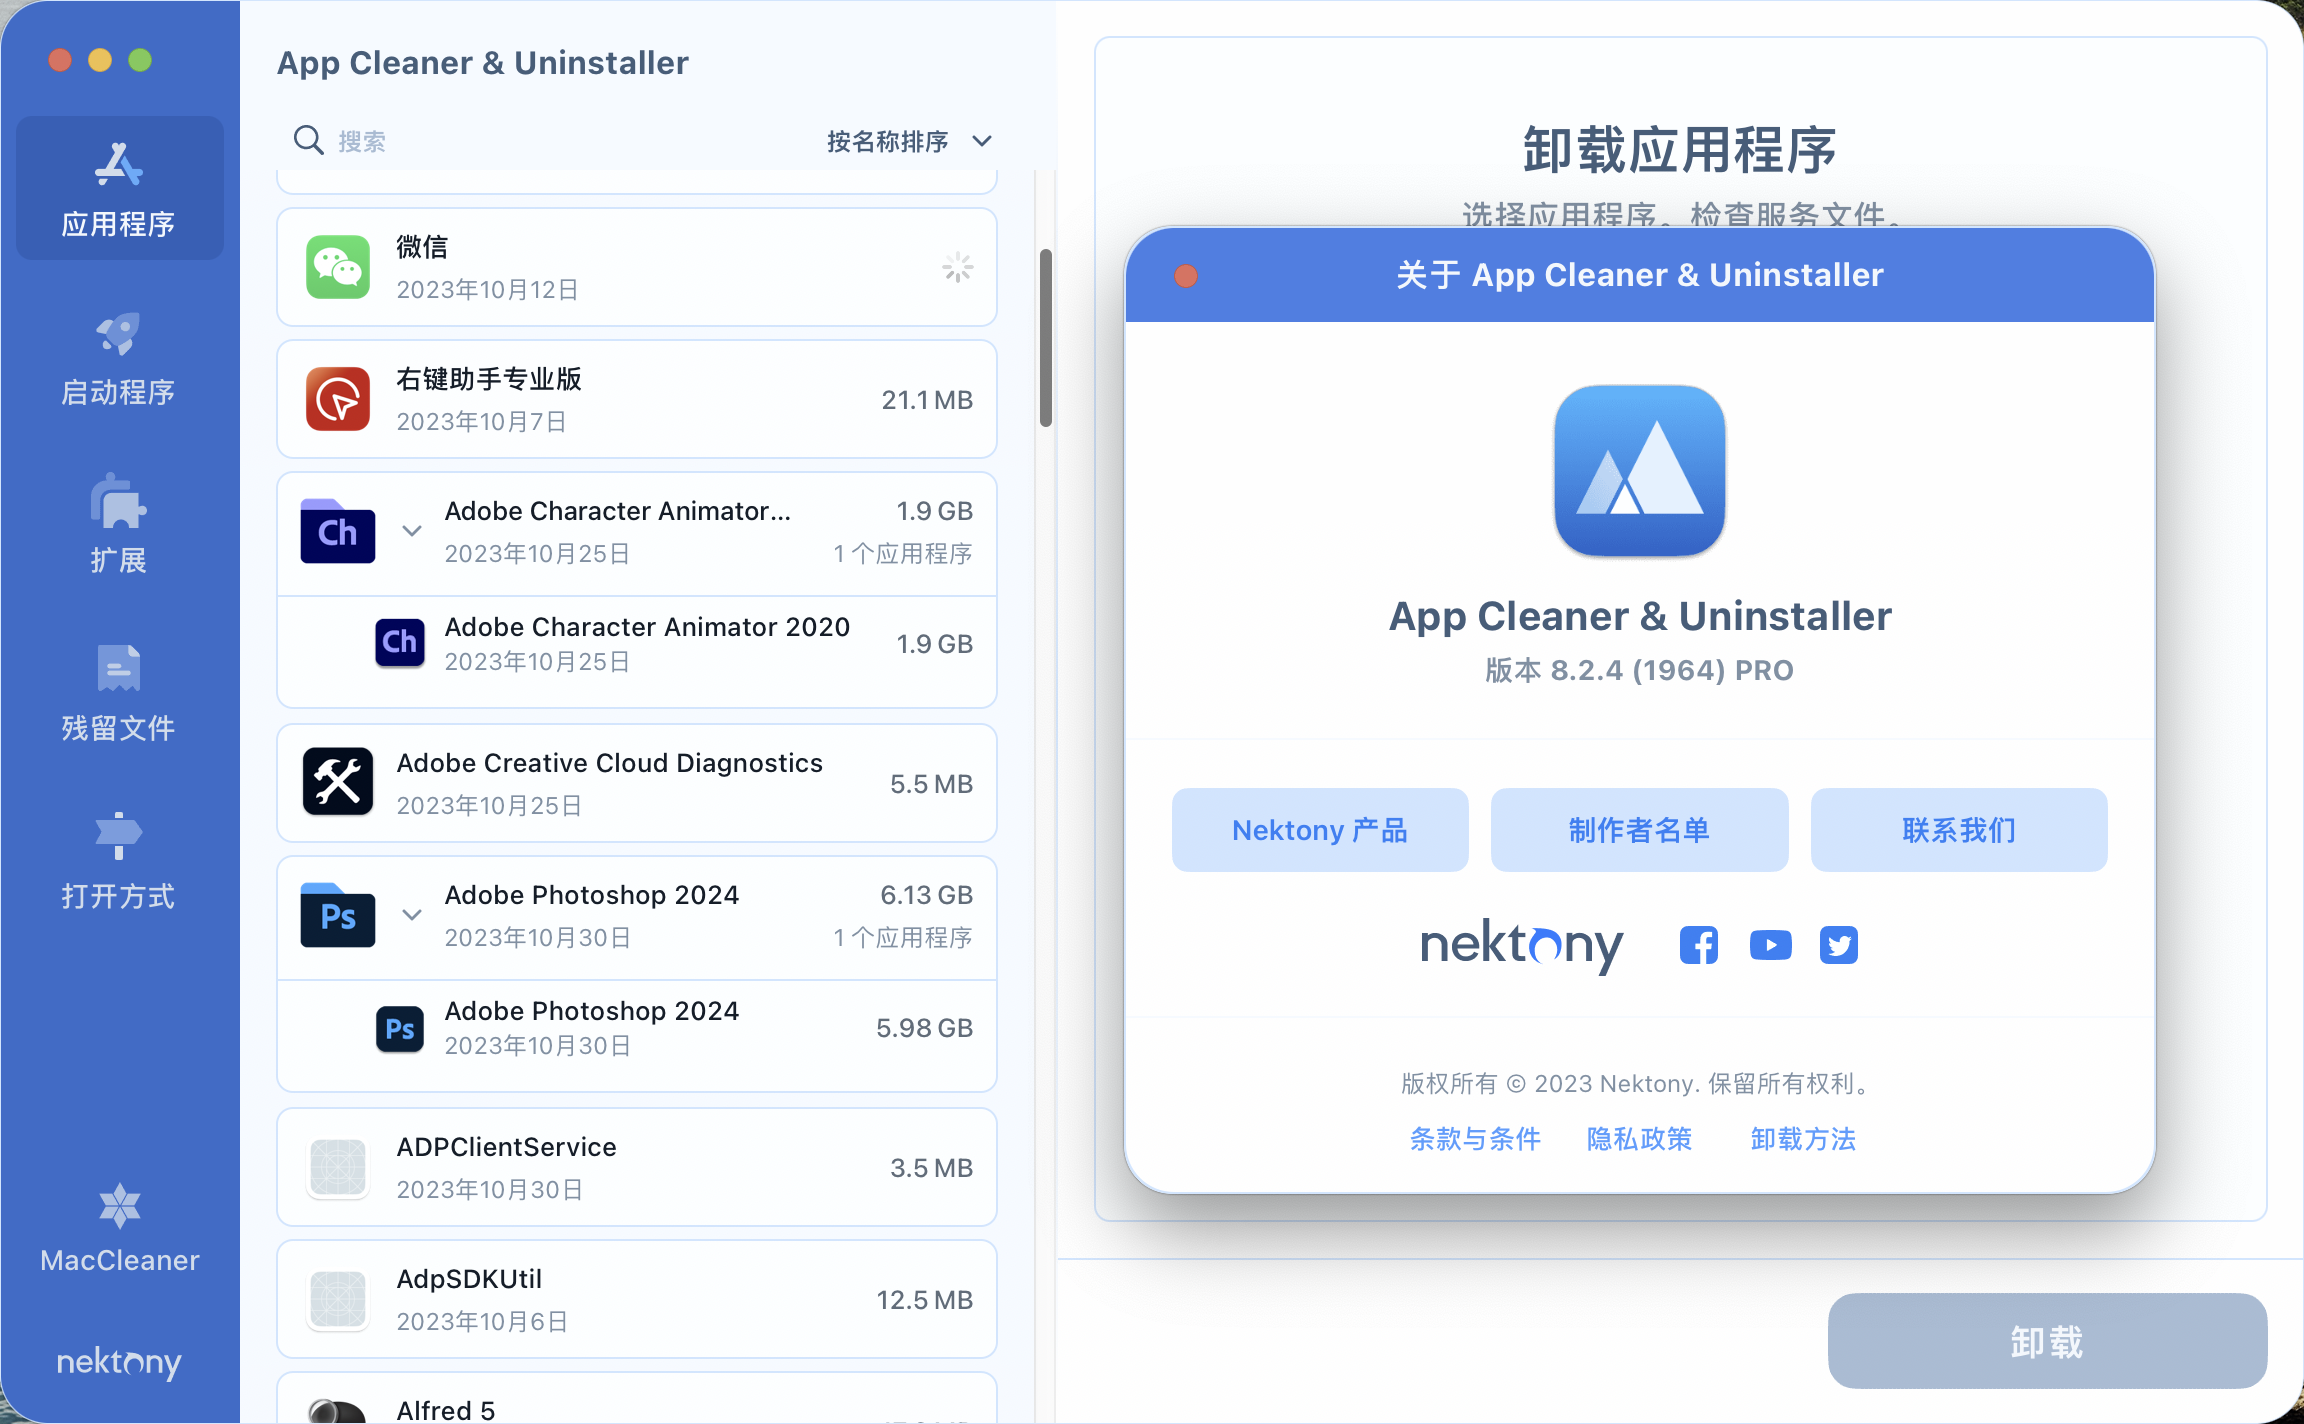The image size is (2304, 1424).
Task: Select the ADPClientService placeholder icon
Action: coord(338,1167)
